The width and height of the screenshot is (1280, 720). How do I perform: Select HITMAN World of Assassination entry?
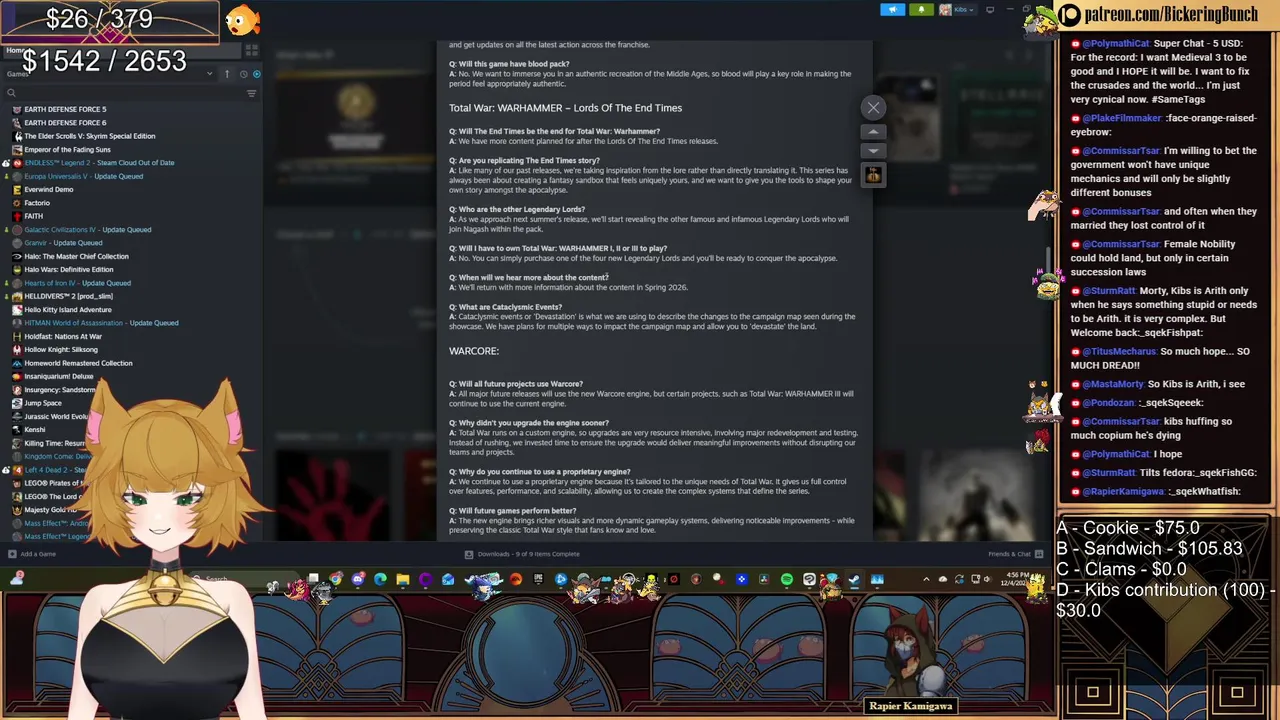coord(101,323)
